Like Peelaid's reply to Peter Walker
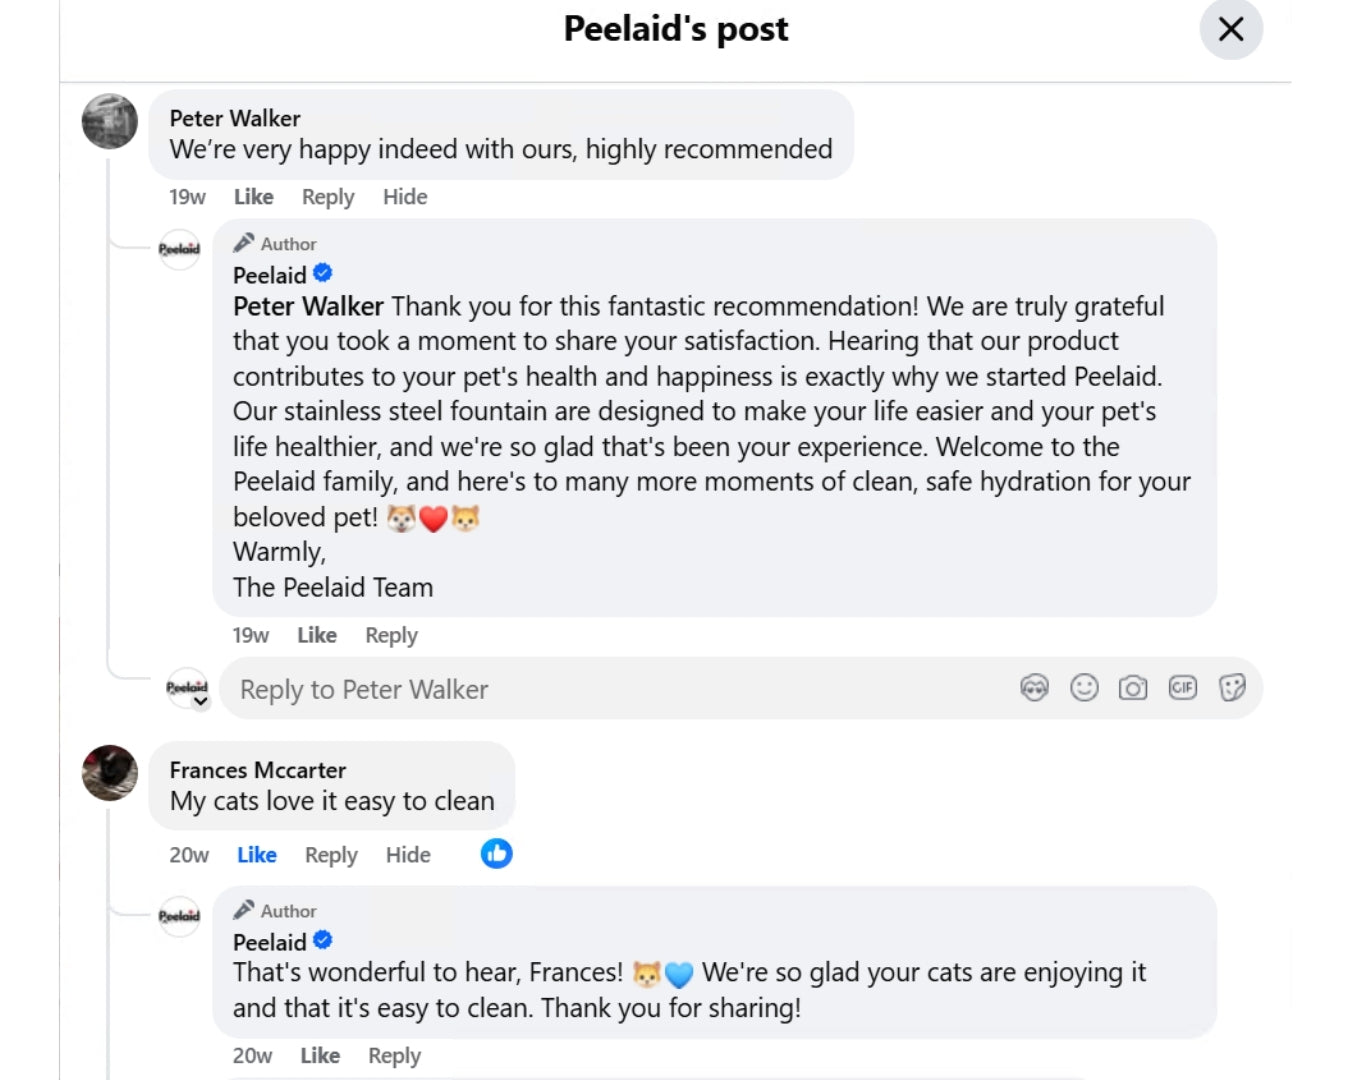The width and height of the screenshot is (1350, 1080). [317, 635]
